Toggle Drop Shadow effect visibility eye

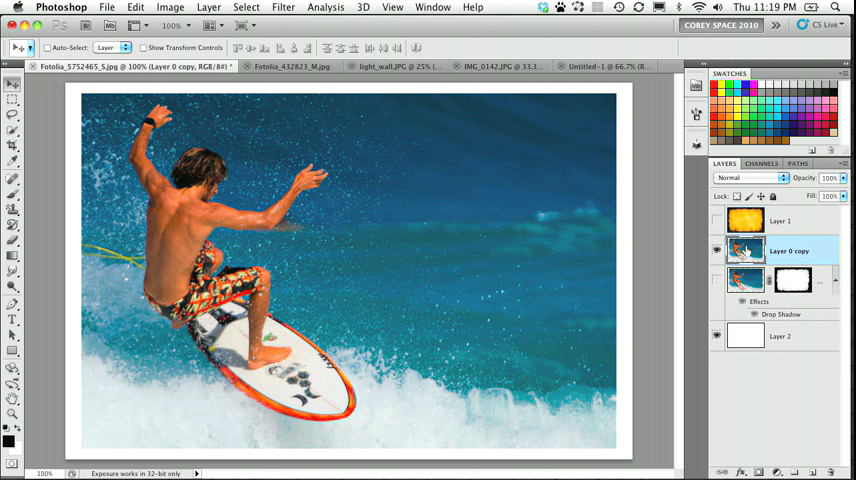coord(754,314)
